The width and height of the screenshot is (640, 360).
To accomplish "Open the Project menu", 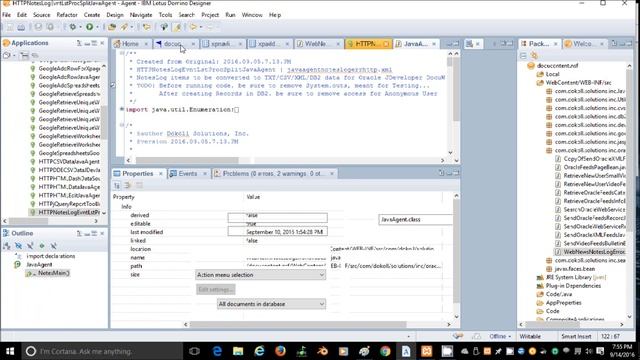I will click(210, 15).
